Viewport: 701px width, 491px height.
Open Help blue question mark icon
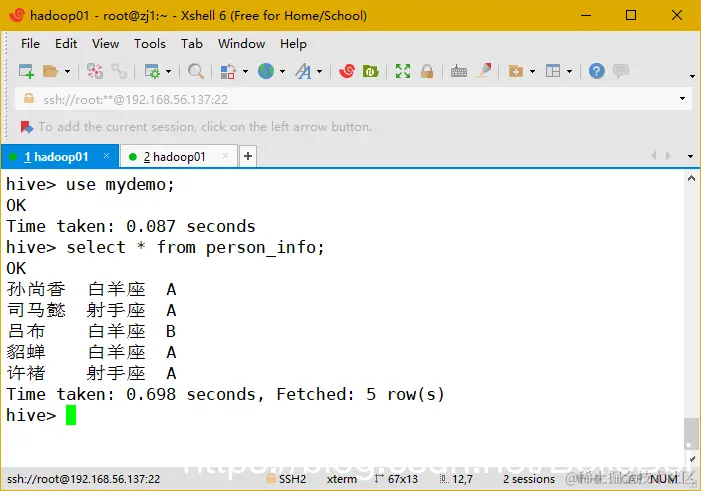point(596,71)
